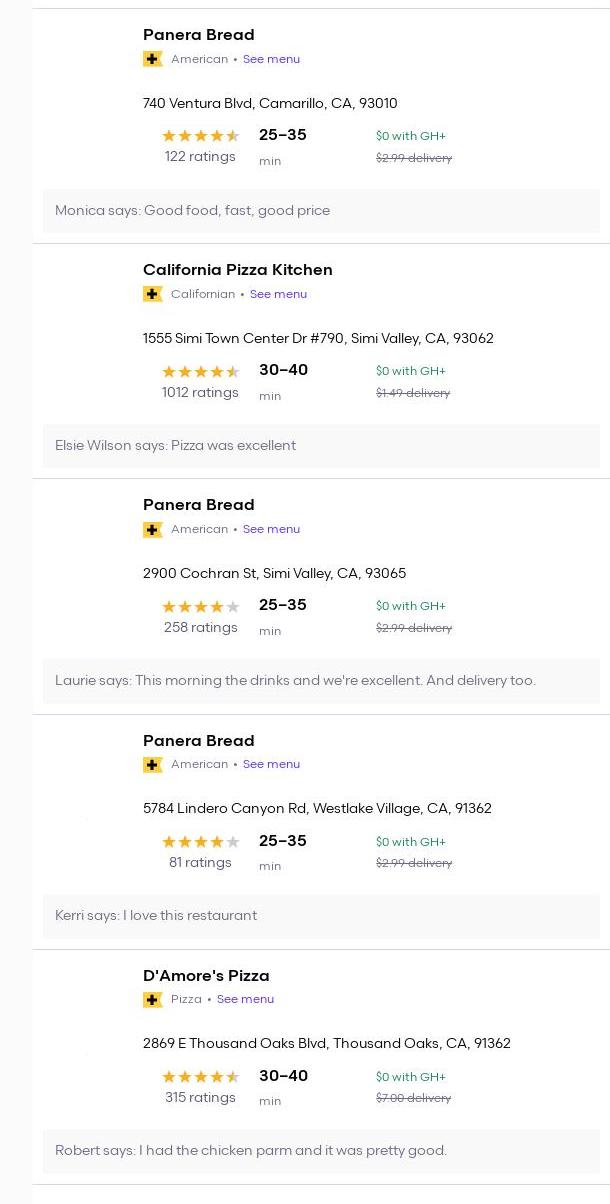The height and width of the screenshot is (1204, 610).
Task: Select Panera Bread at 740 Ventura Blvd
Action: pos(198,35)
